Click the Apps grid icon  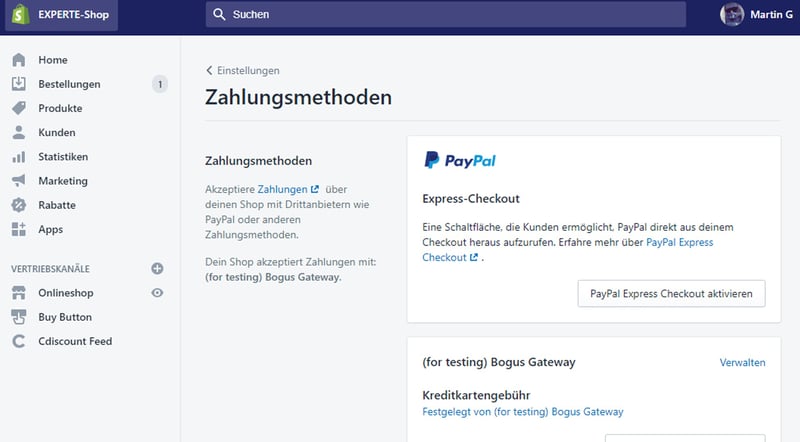pos(19,229)
